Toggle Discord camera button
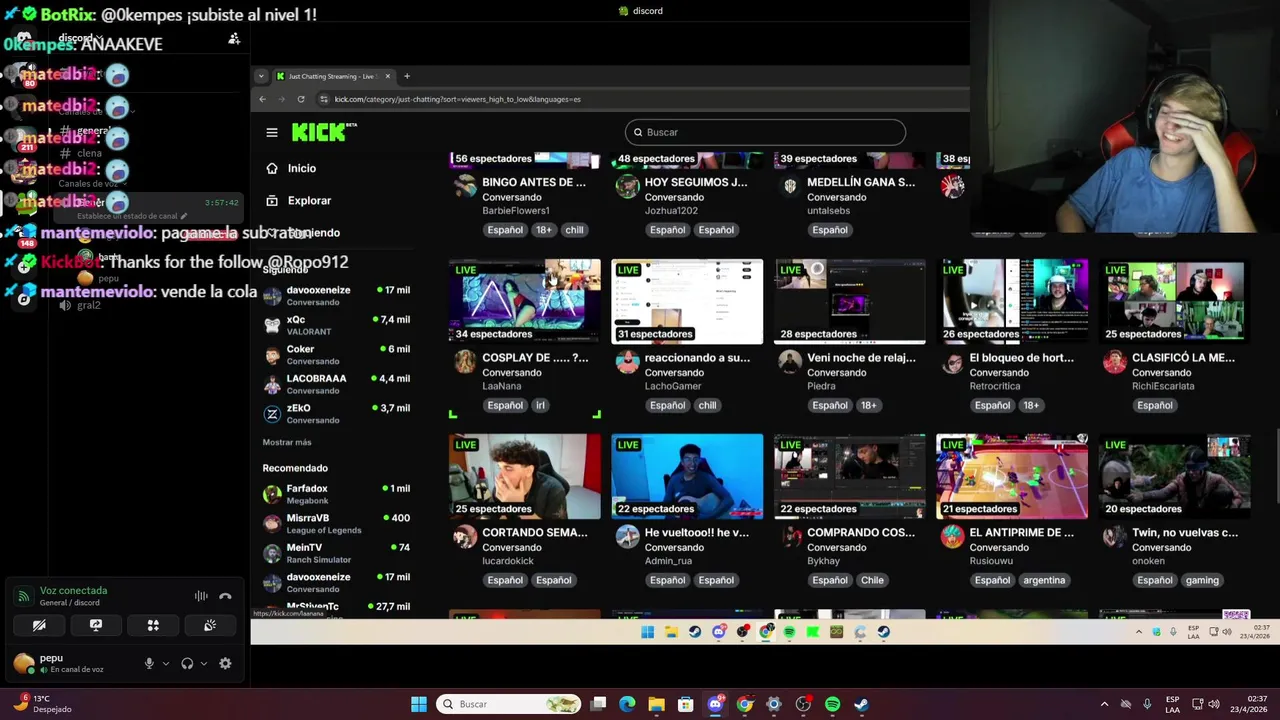Image resolution: width=1280 pixels, height=720 pixels. pos(39,625)
